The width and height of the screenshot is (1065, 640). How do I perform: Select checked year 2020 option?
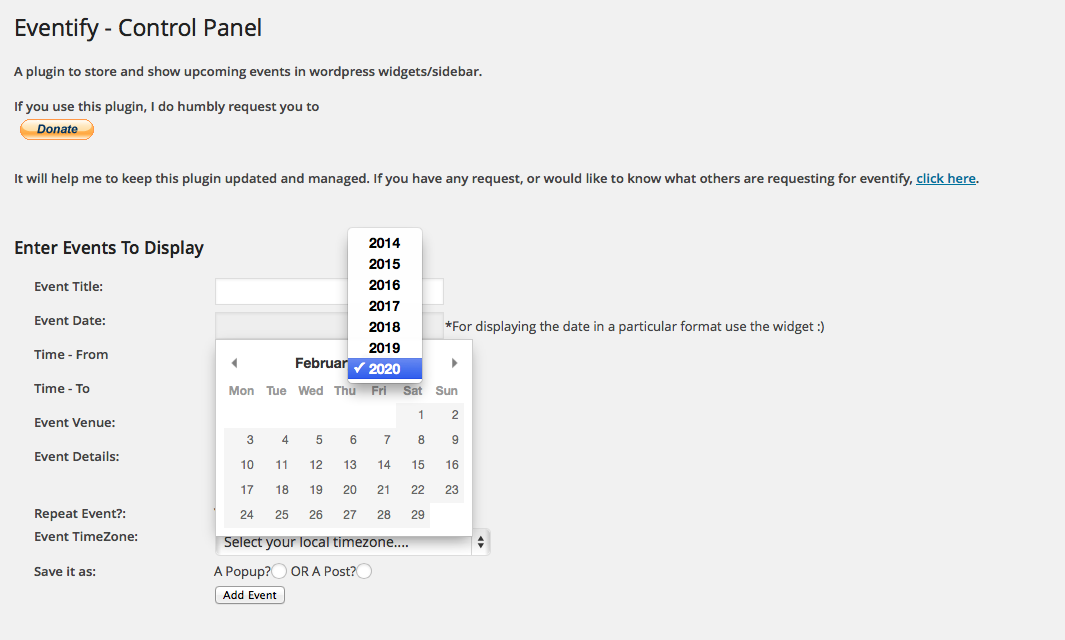pyautogui.click(x=384, y=369)
